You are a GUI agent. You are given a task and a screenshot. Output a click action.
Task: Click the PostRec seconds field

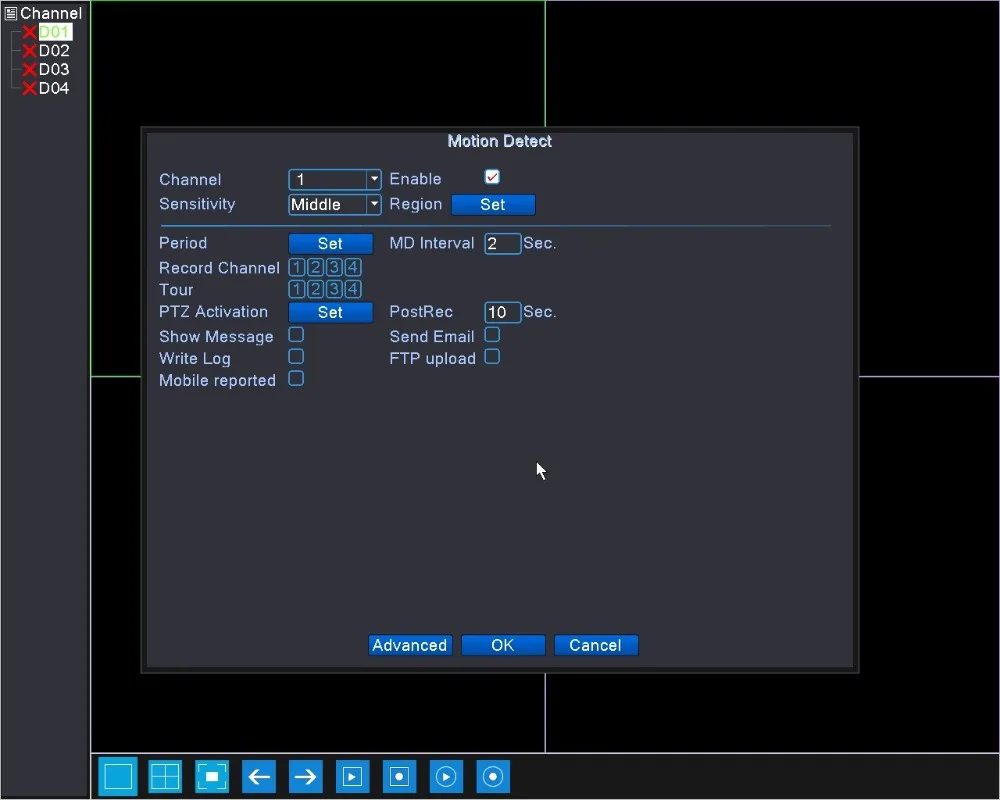(503, 312)
